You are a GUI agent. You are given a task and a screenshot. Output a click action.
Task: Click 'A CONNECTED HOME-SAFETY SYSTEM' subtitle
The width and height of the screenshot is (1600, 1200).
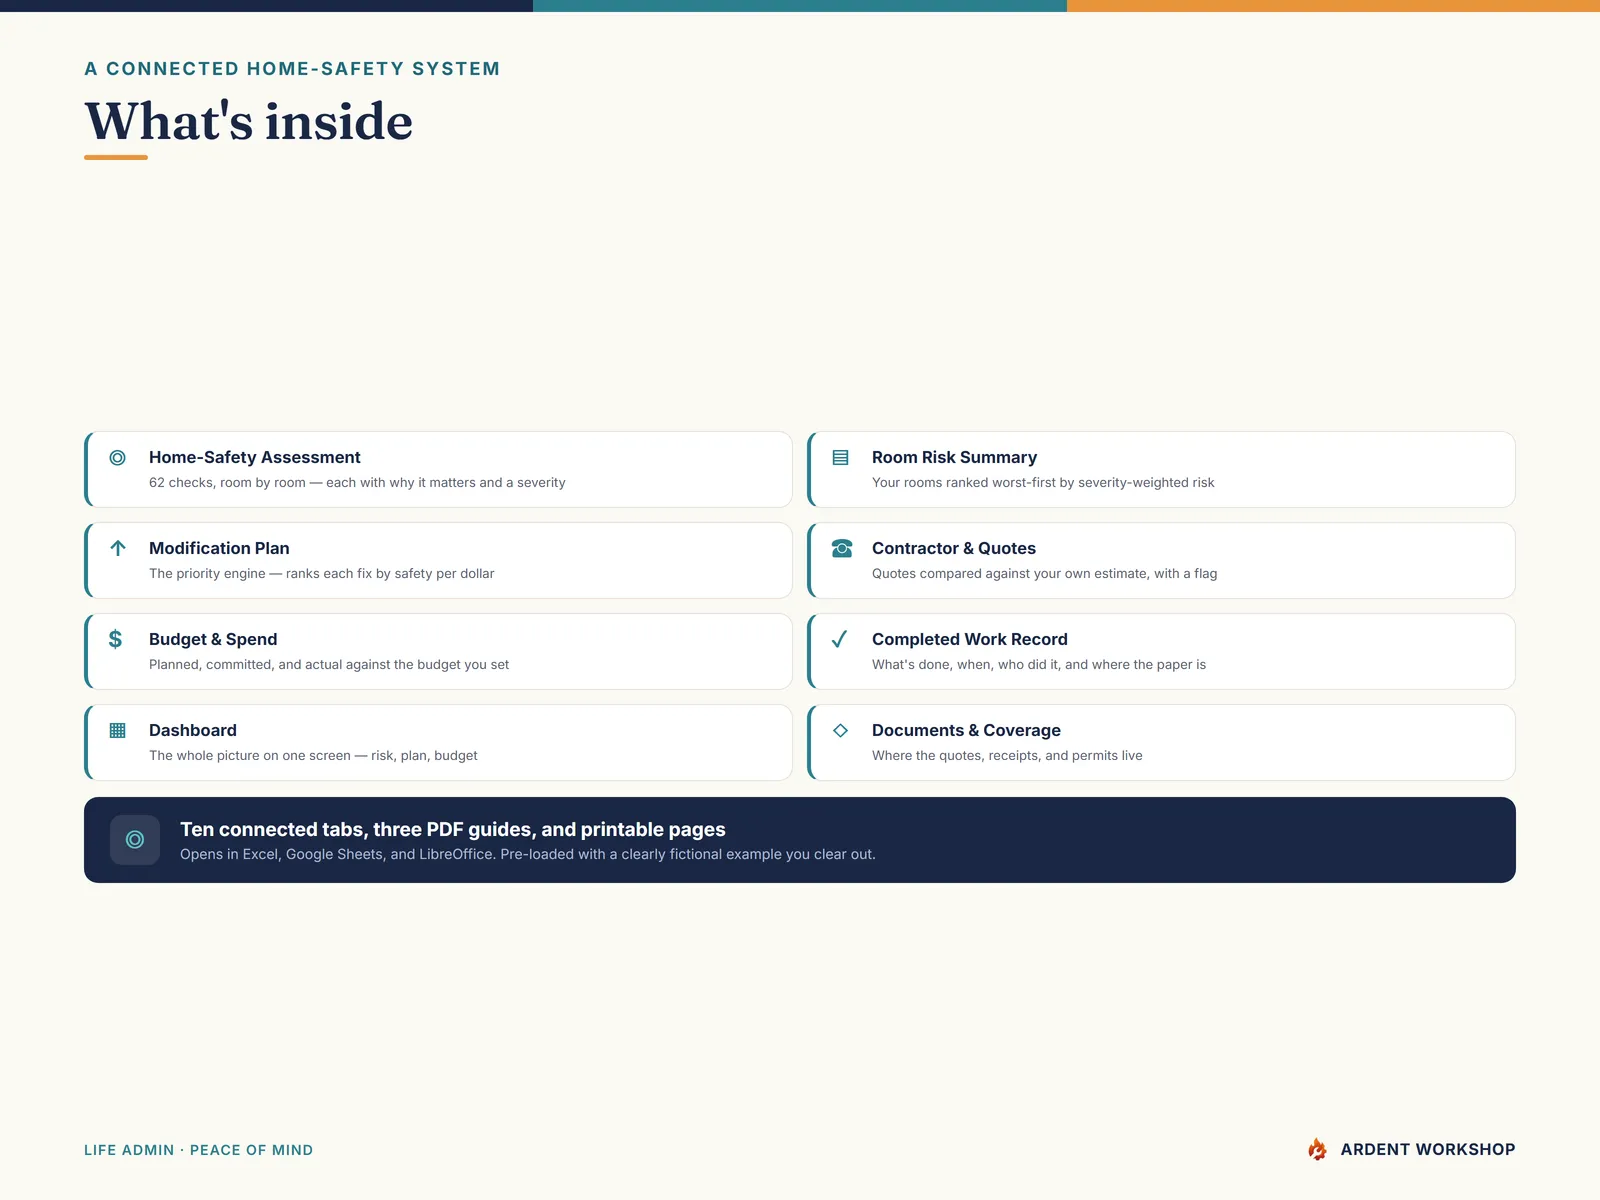coord(292,68)
